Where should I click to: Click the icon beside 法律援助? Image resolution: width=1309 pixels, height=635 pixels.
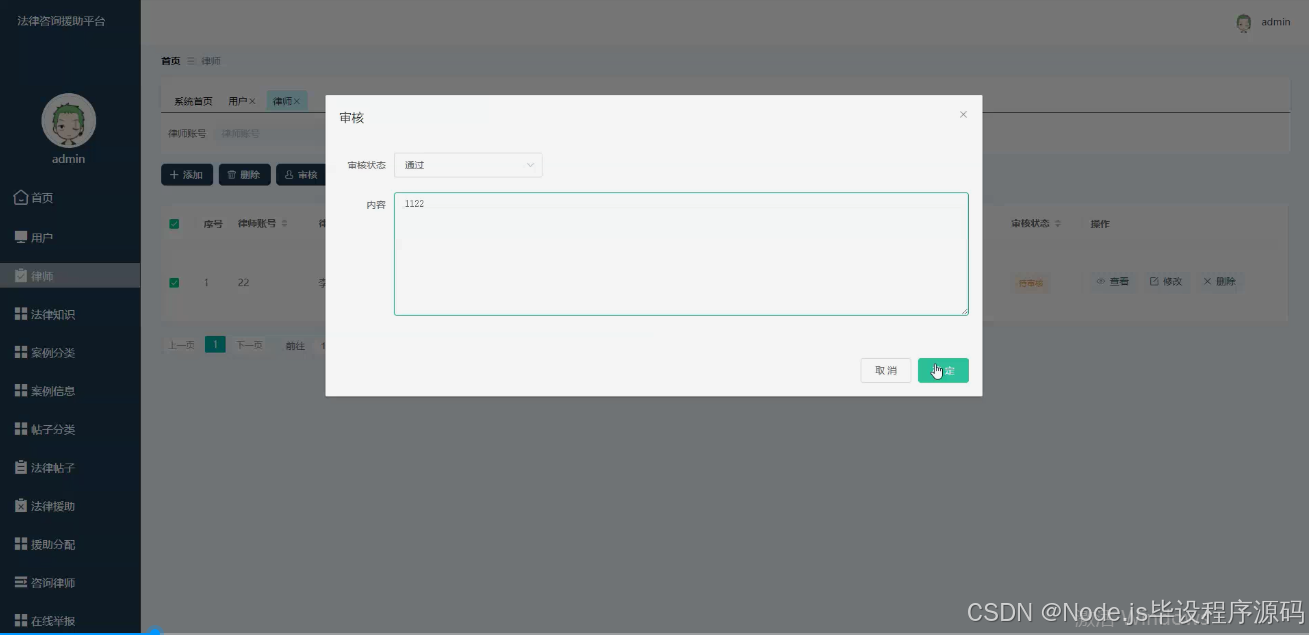point(20,505)
